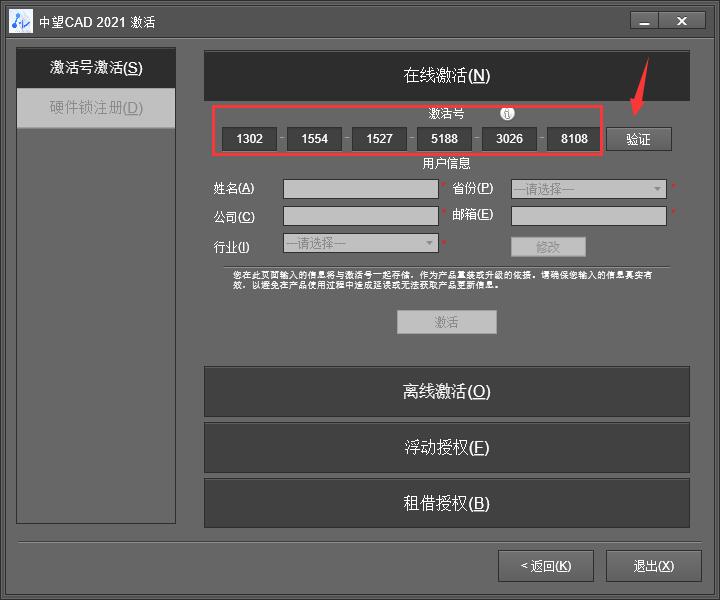This screenshot has width=720, height=600.
Task: Close the activation window
Action: tap(682, 21)
